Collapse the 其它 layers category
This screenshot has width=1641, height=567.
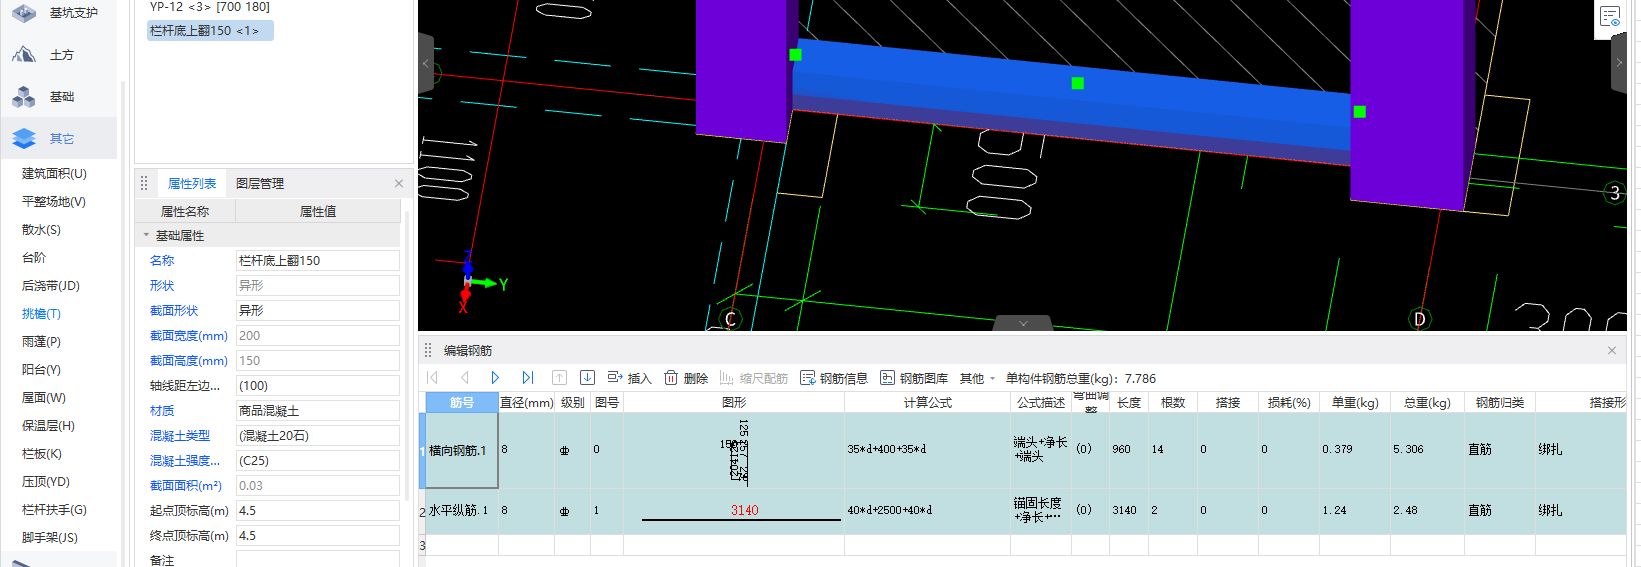24,138
